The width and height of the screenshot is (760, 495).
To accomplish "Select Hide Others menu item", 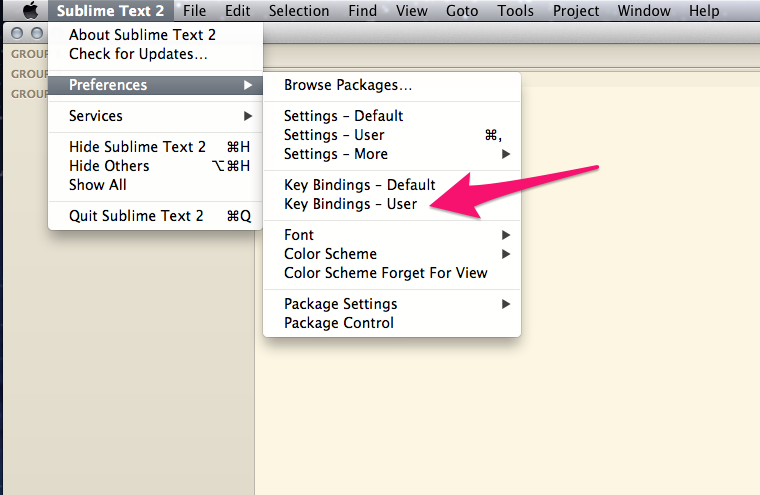I will point(109,166).
